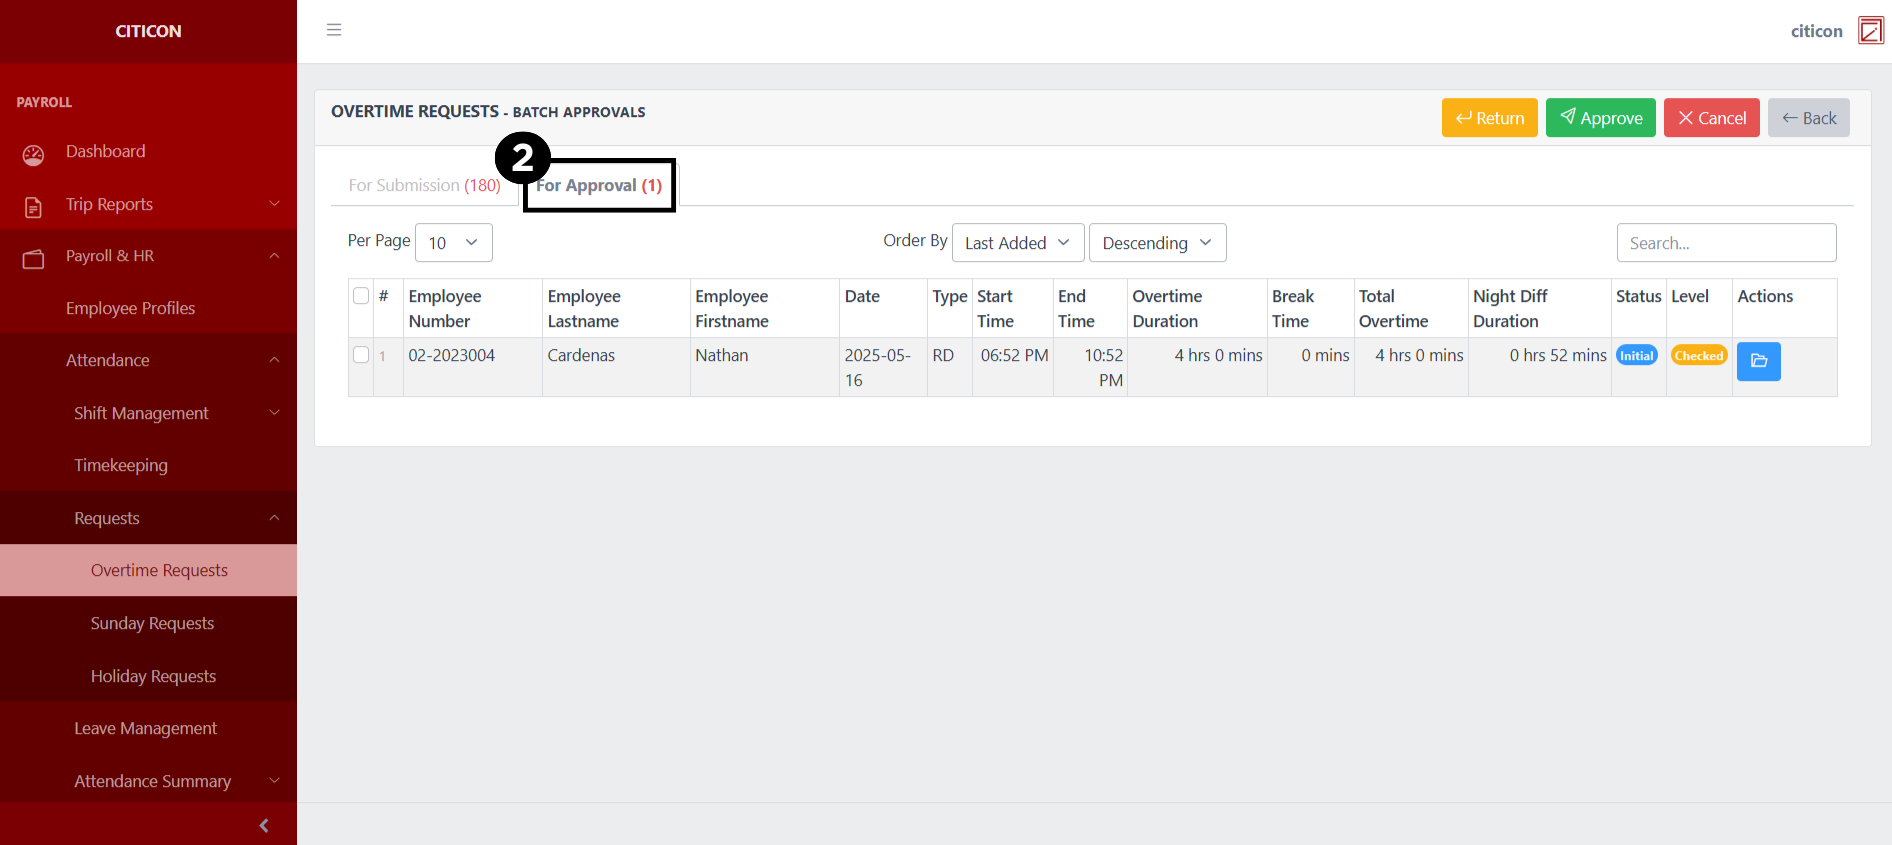Select the For Approval tab
The height and width of the screenshot is (845, 1892).
coord(599,186)
